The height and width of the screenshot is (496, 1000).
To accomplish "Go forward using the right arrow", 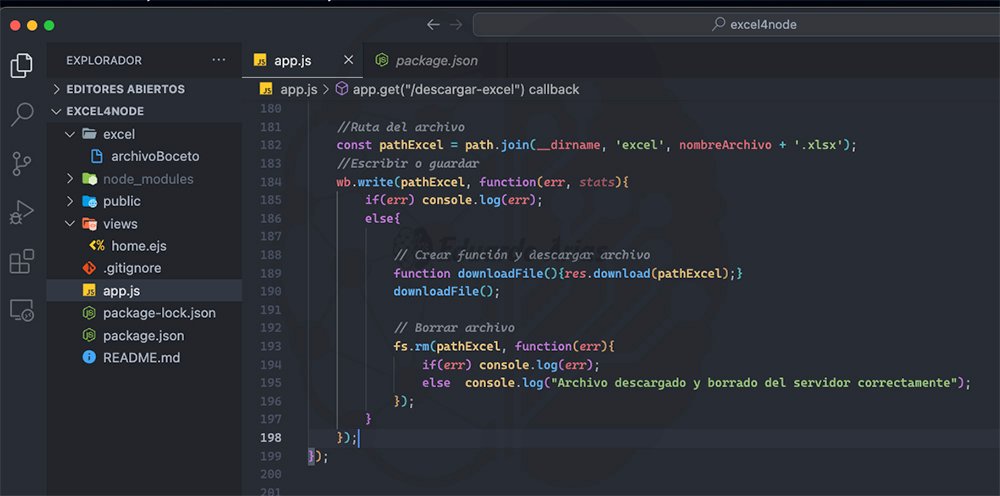I will click(x=455, y=25).
